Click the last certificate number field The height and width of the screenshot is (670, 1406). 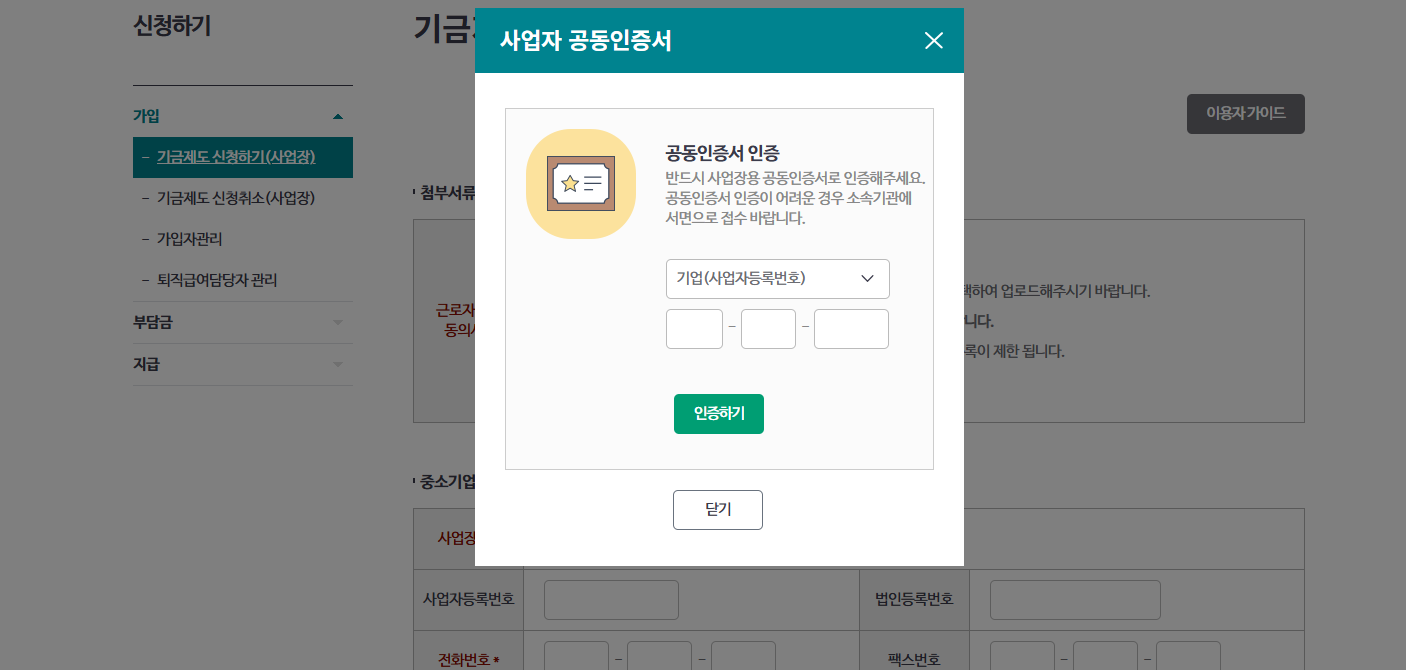[x=851, y=328]
